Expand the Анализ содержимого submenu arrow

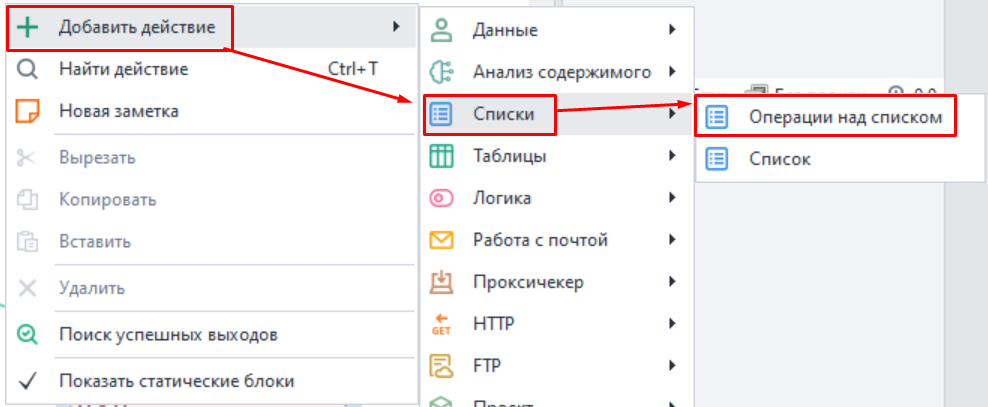tap(673, 71)
